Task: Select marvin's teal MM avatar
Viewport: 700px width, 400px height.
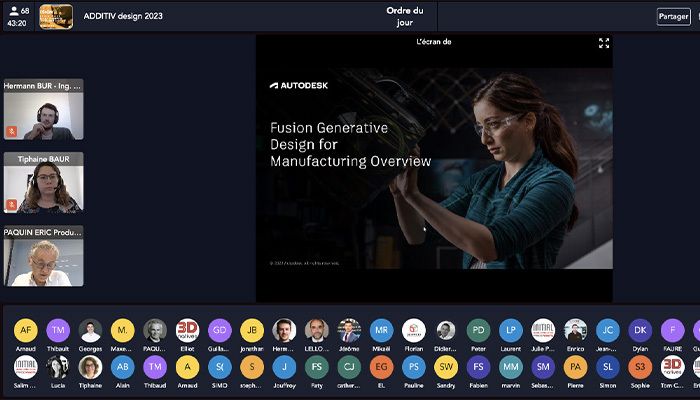Action: (511, 367)
